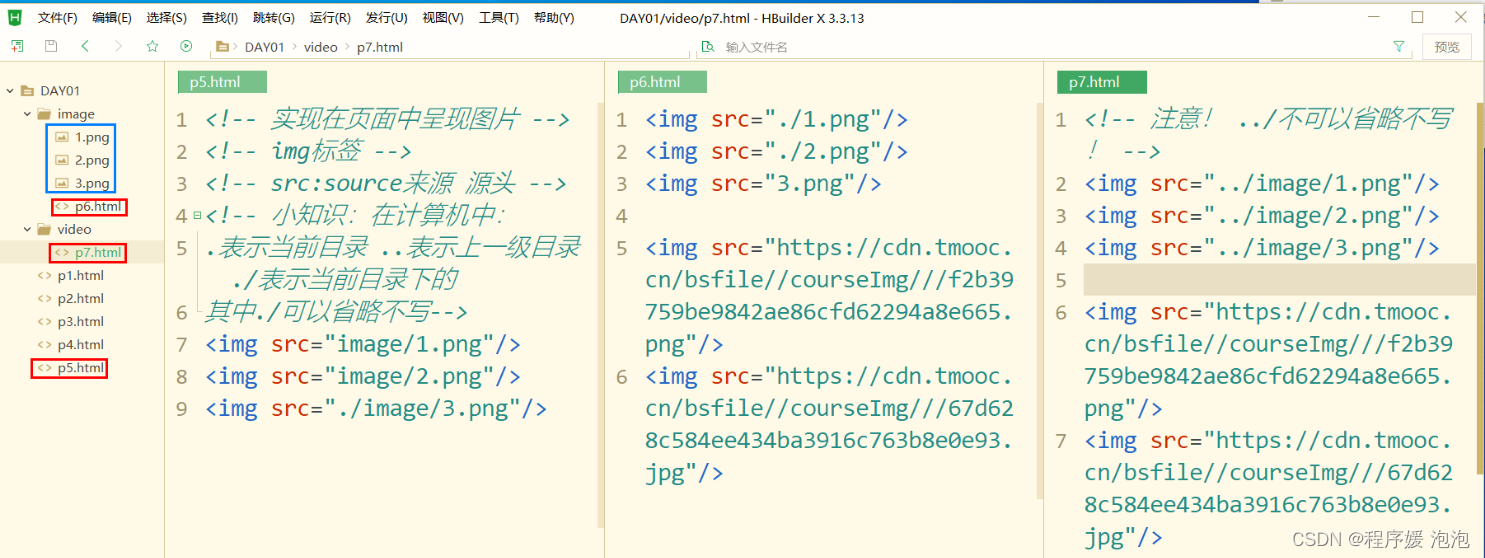Collapse the image folder

[x=27, y=114]
